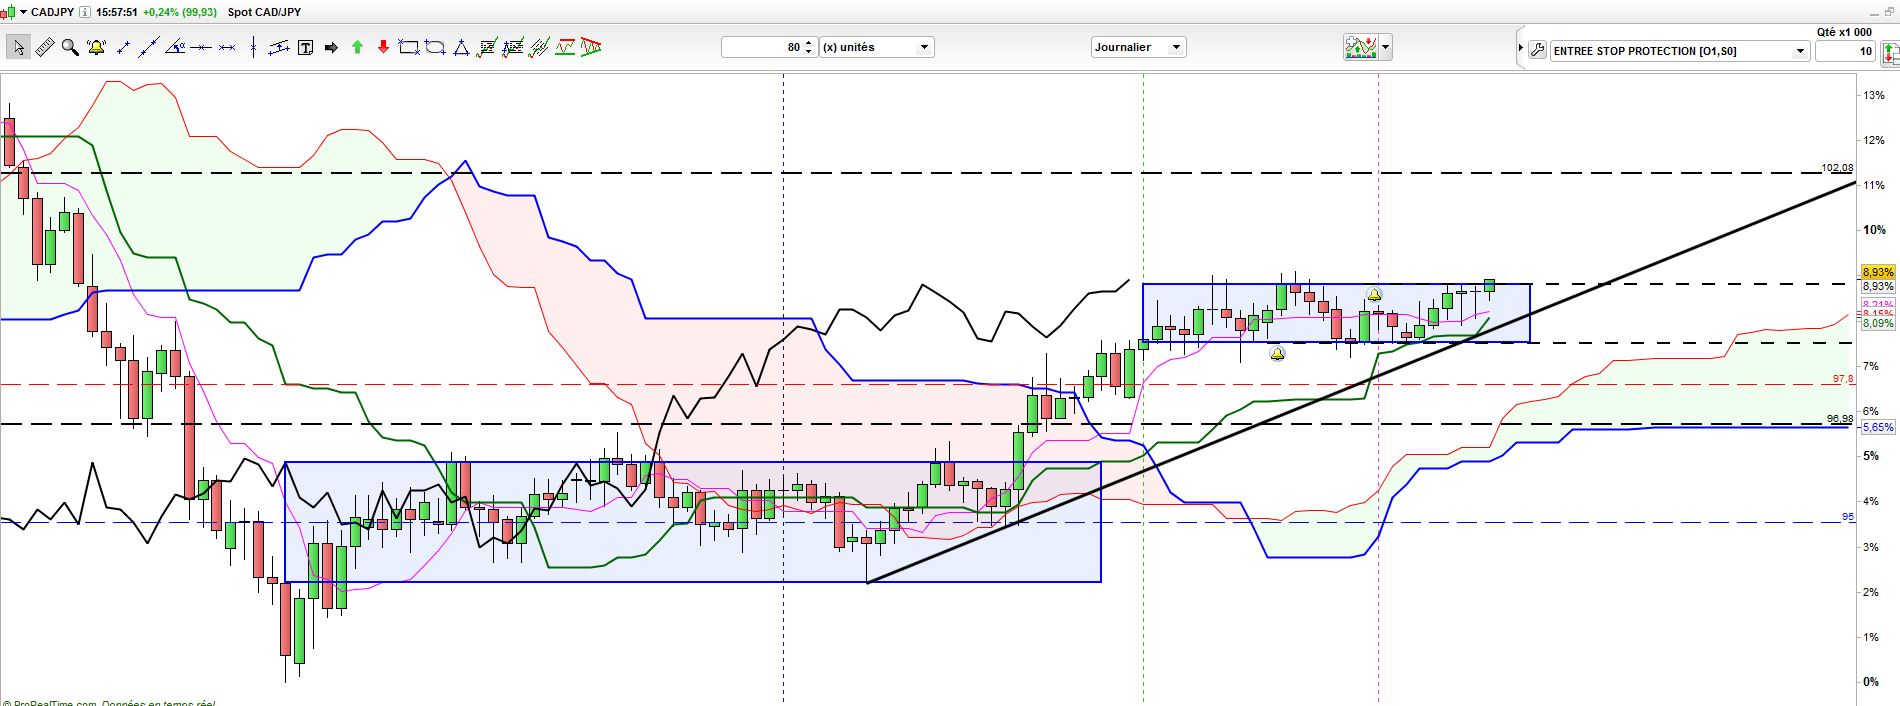The image size is (1900, 706).
Task: Choose the red down arrow marker tool
Action: pyautogui.click(x=383, y=47)
